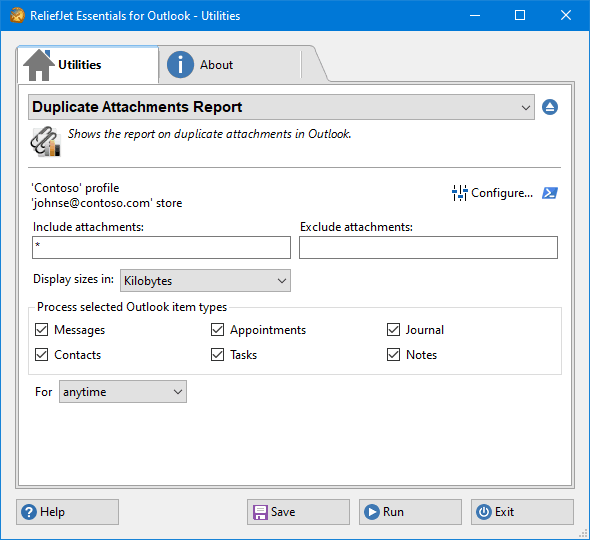Select the Utilities tab
The image size is (590, 540).
88,65
